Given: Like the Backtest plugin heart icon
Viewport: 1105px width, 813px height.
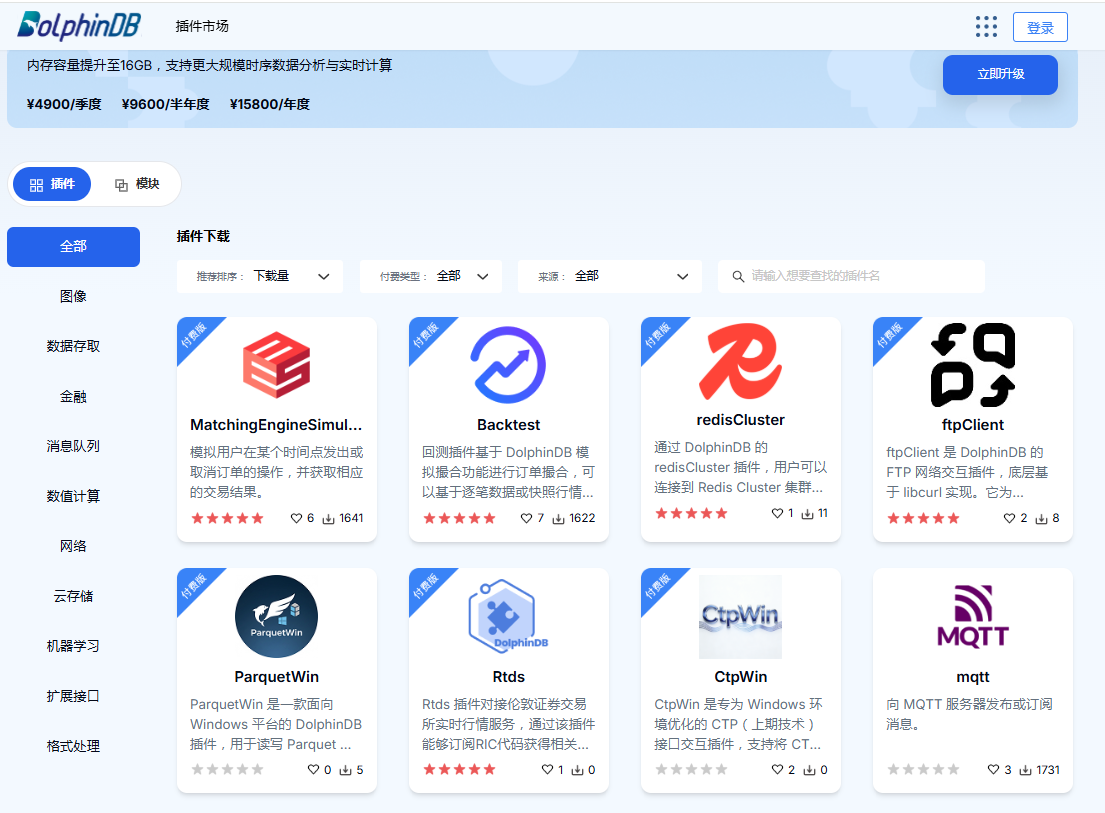Looking at the screenshot, I should [x=526, y=519].
